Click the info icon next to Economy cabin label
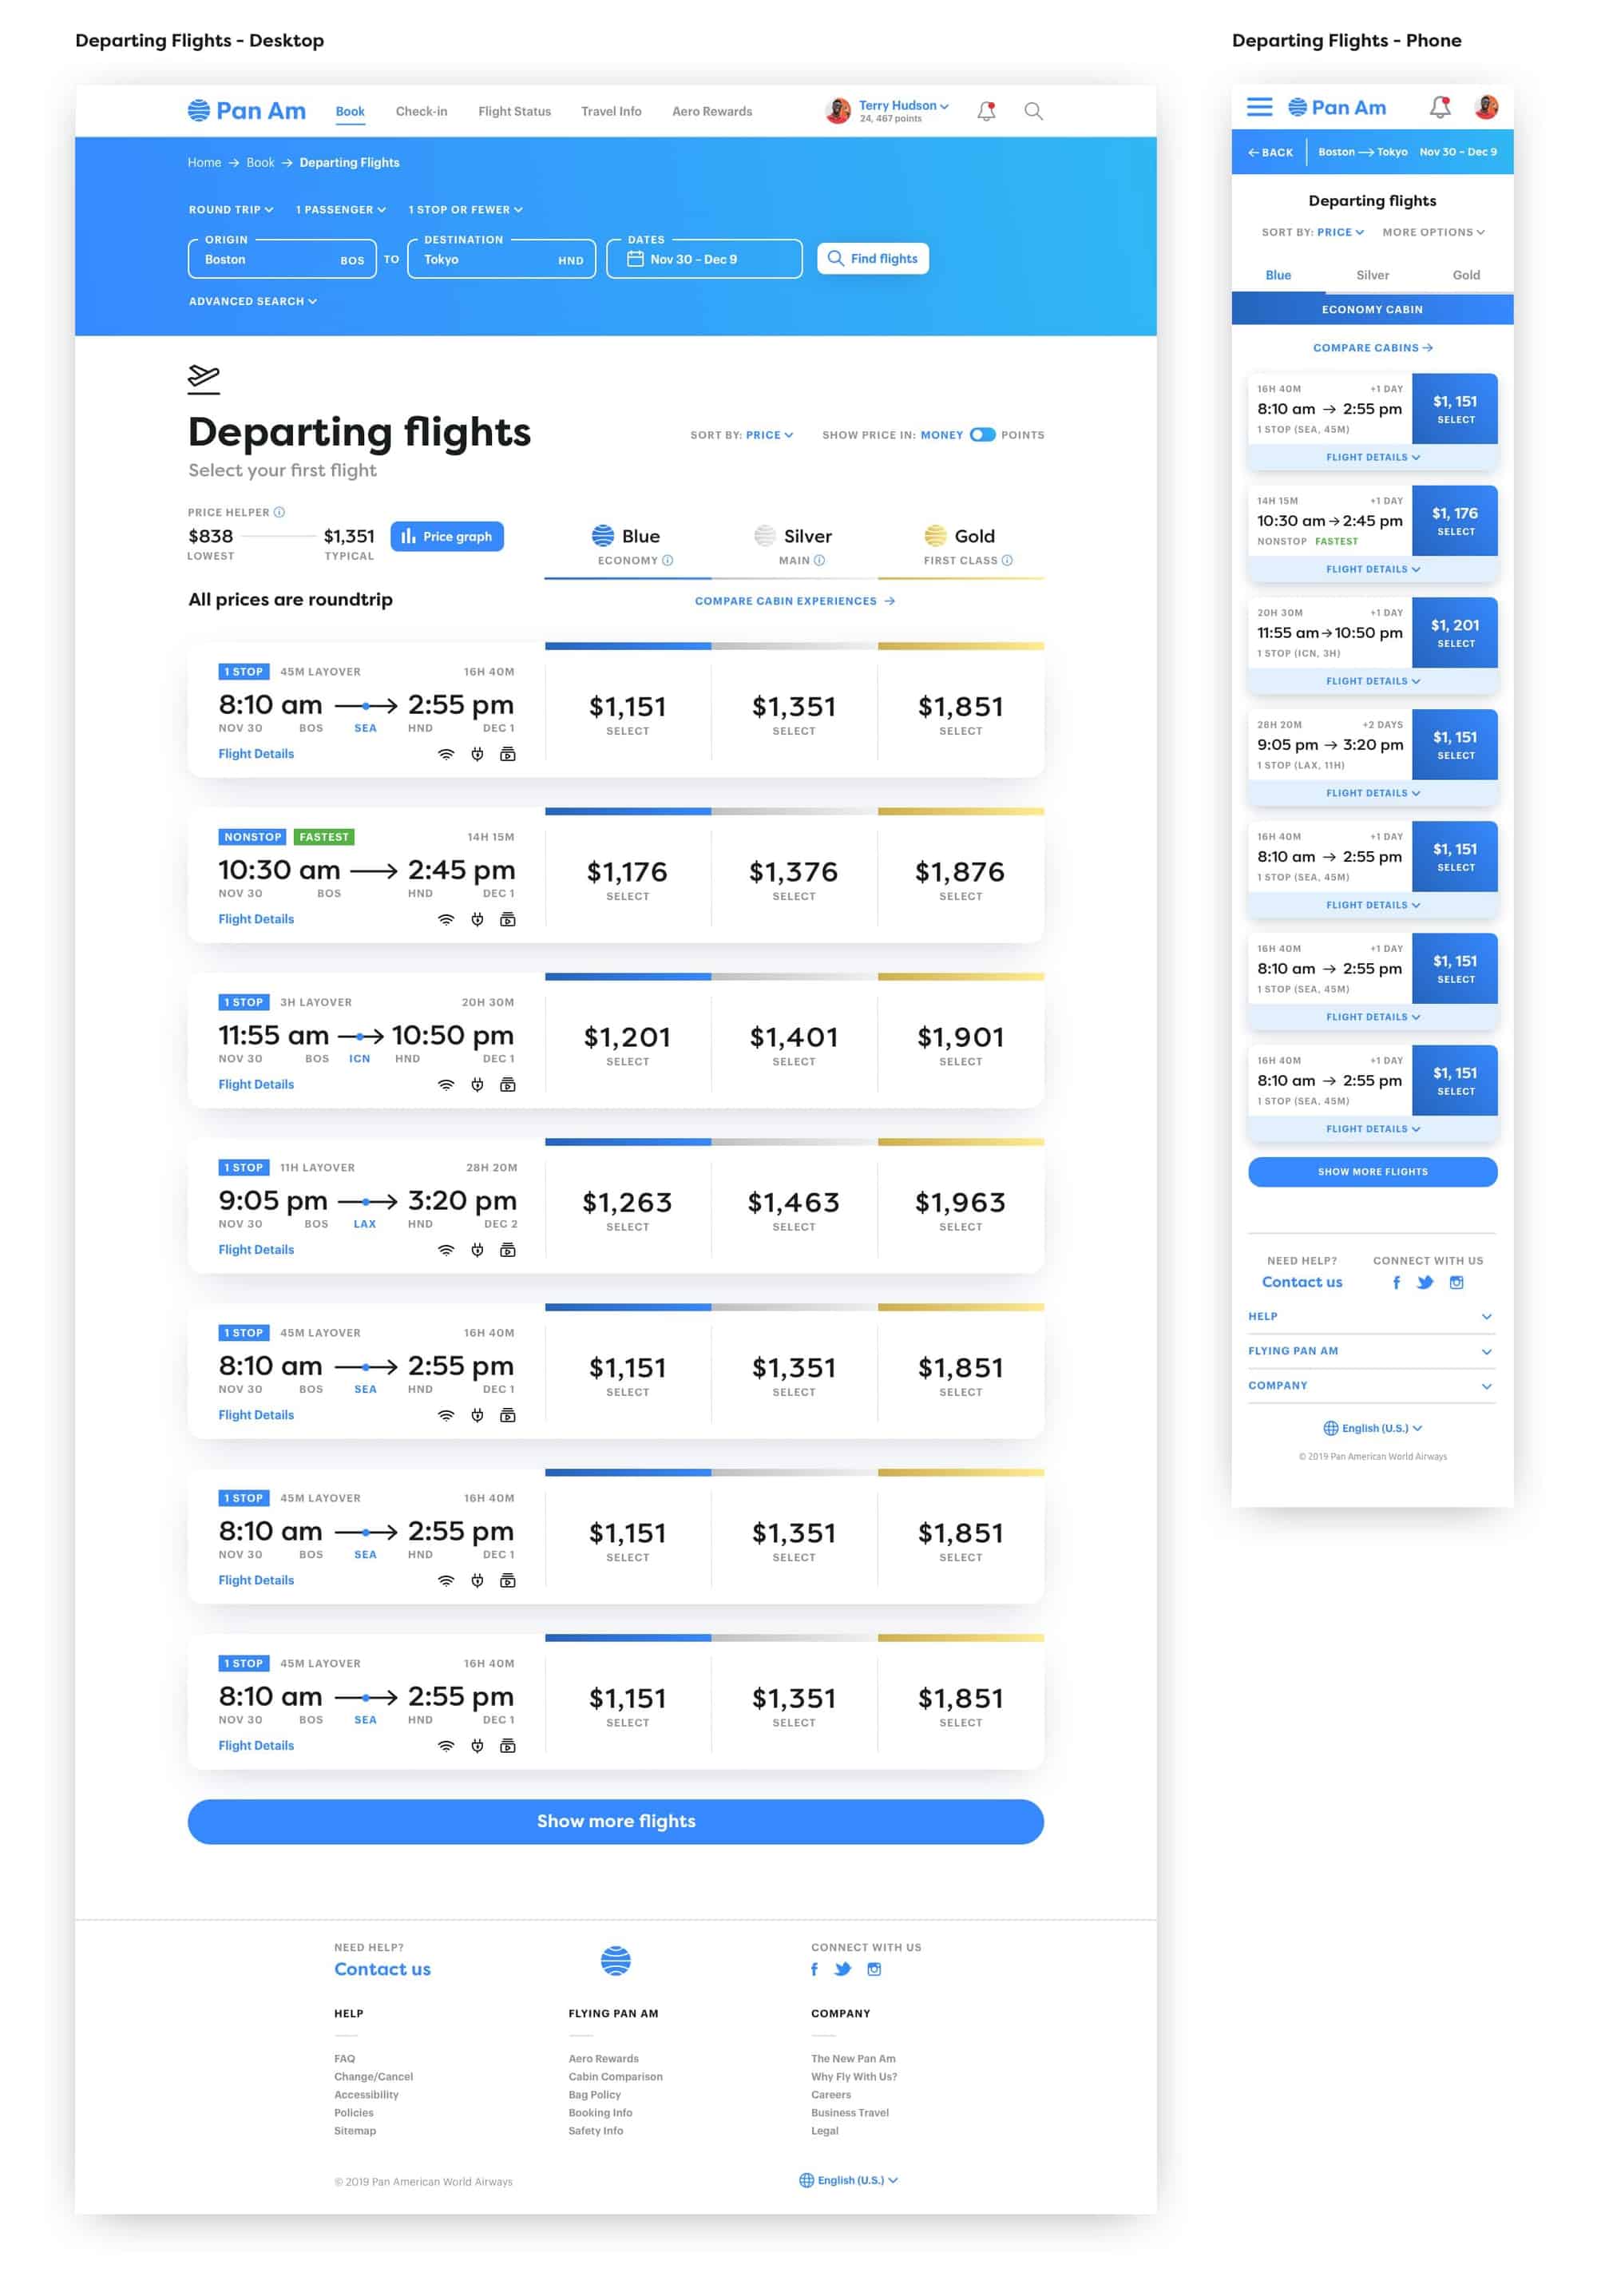The image size is (1597, 2296). pyautogui.click(x=667, y=561)
